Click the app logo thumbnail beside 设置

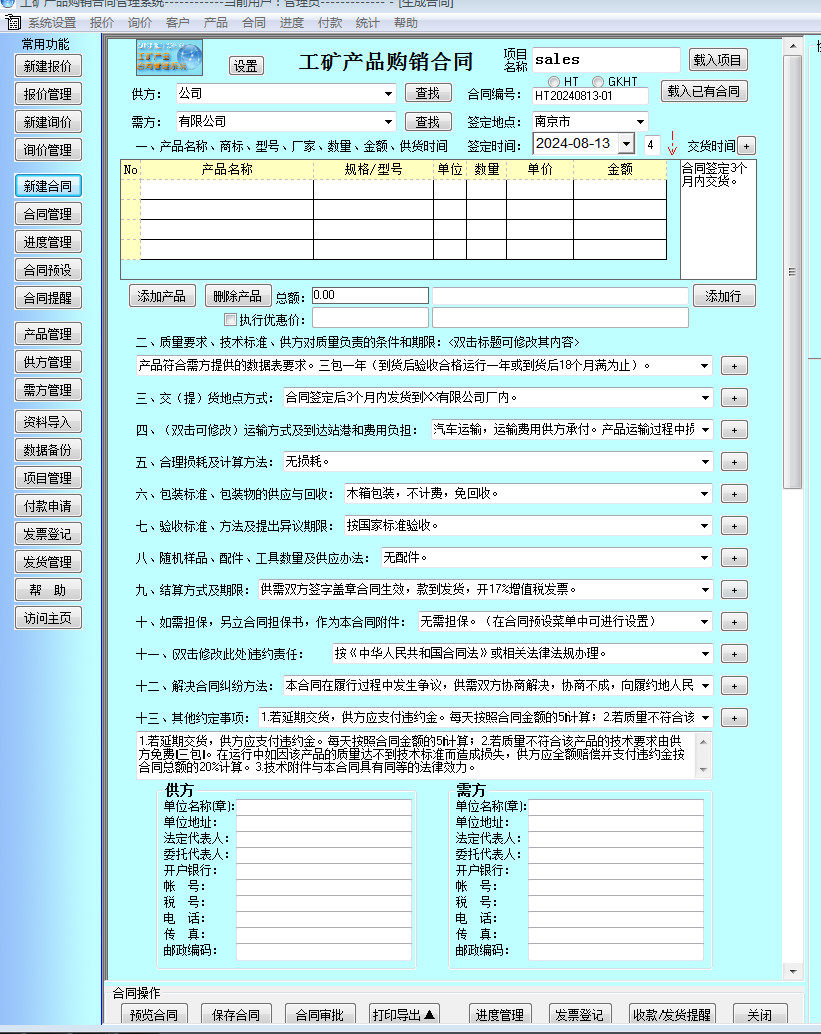point(169,57)
